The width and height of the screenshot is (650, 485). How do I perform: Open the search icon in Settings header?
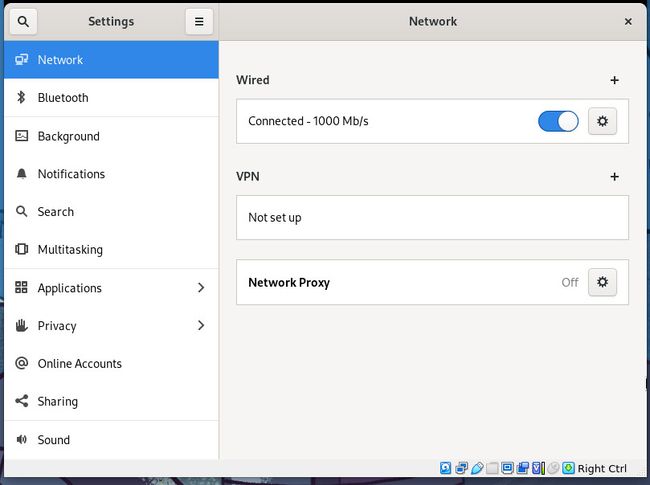point(23,22)
